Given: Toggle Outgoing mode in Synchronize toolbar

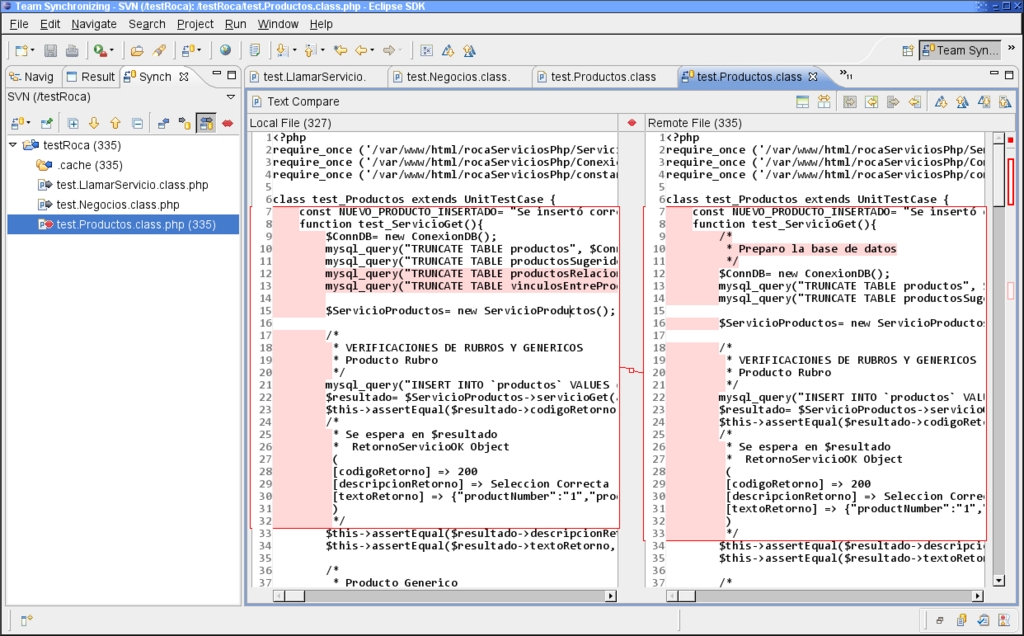Looking at the screenshot, I should [x=184, y=123].
